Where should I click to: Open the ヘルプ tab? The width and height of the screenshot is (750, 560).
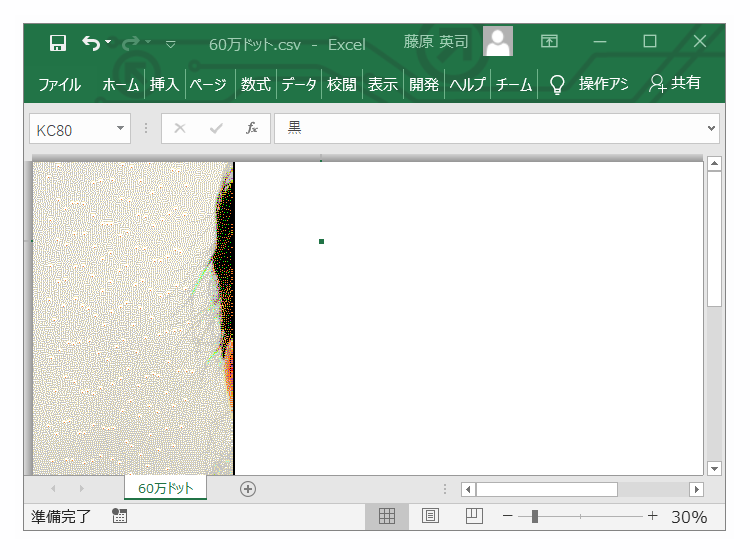(467, 84)
